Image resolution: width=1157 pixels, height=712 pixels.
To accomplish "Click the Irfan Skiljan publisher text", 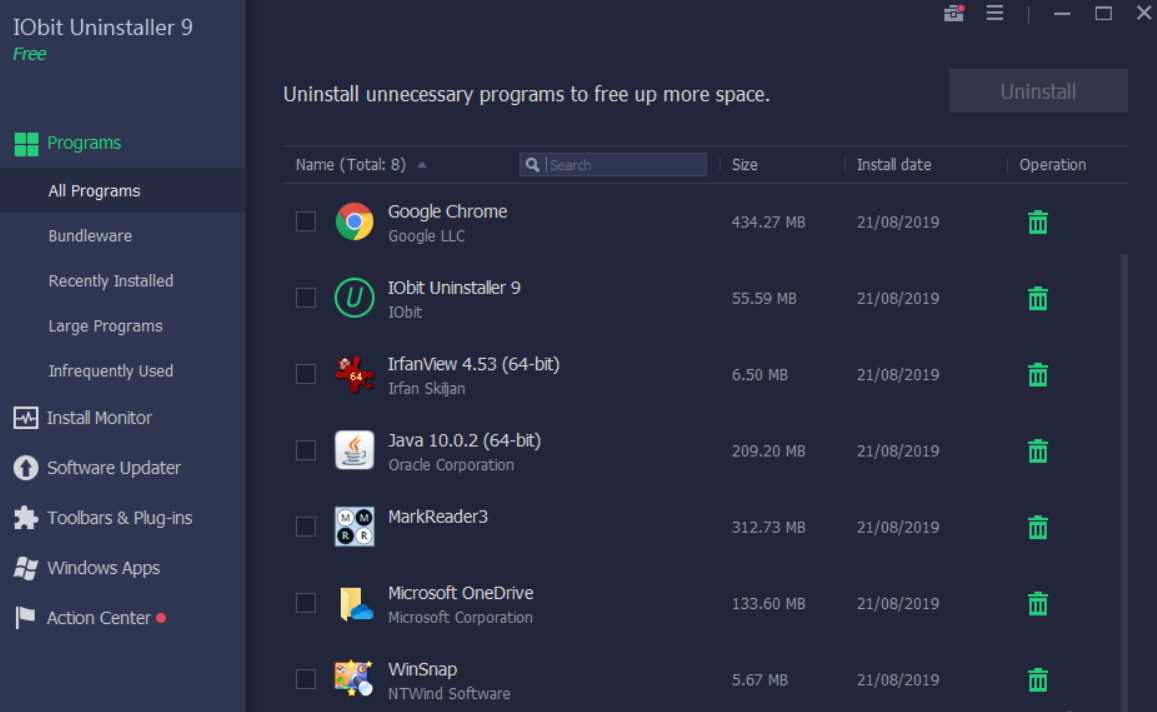I will (x=426, y=389).
